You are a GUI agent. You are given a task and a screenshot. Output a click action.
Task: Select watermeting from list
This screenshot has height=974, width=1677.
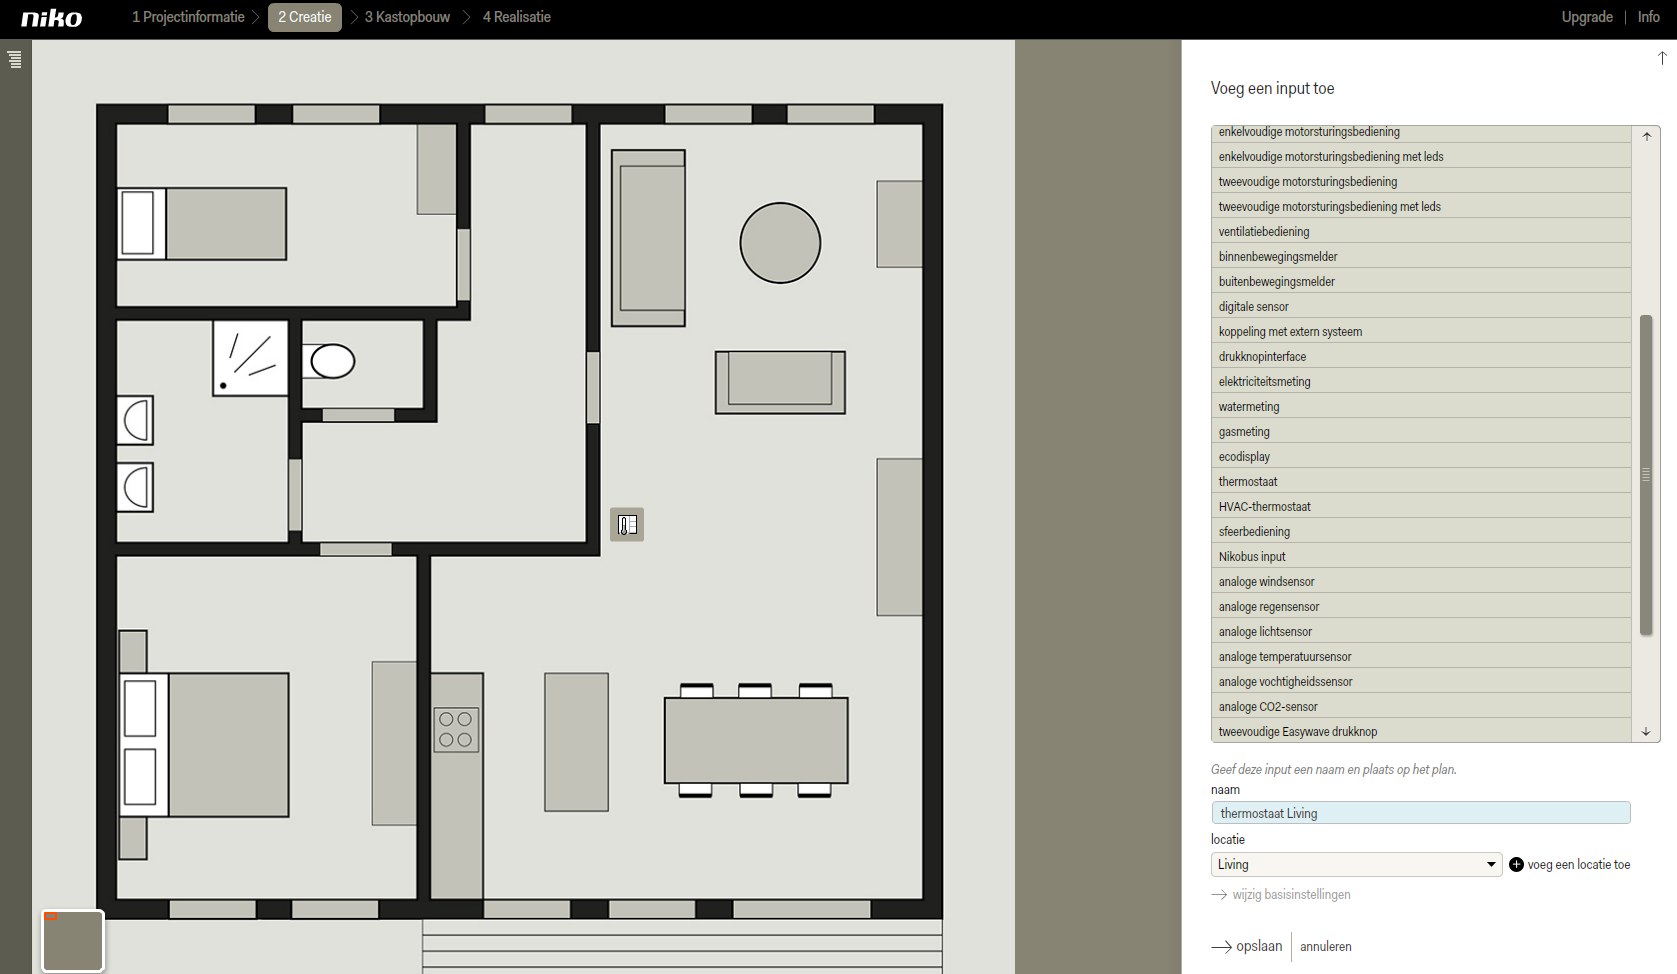1421,407
